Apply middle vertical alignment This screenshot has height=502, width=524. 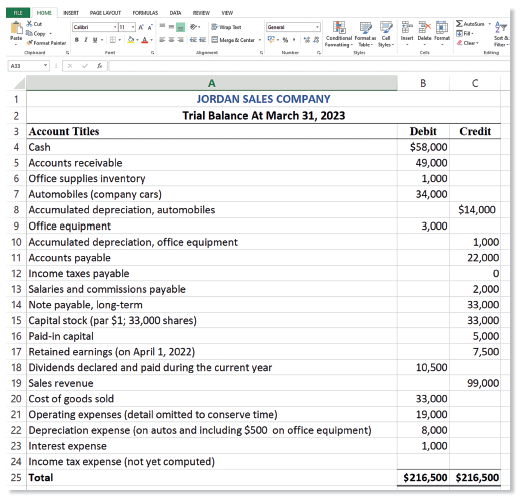pyautogui.click(x=171, y=27)
